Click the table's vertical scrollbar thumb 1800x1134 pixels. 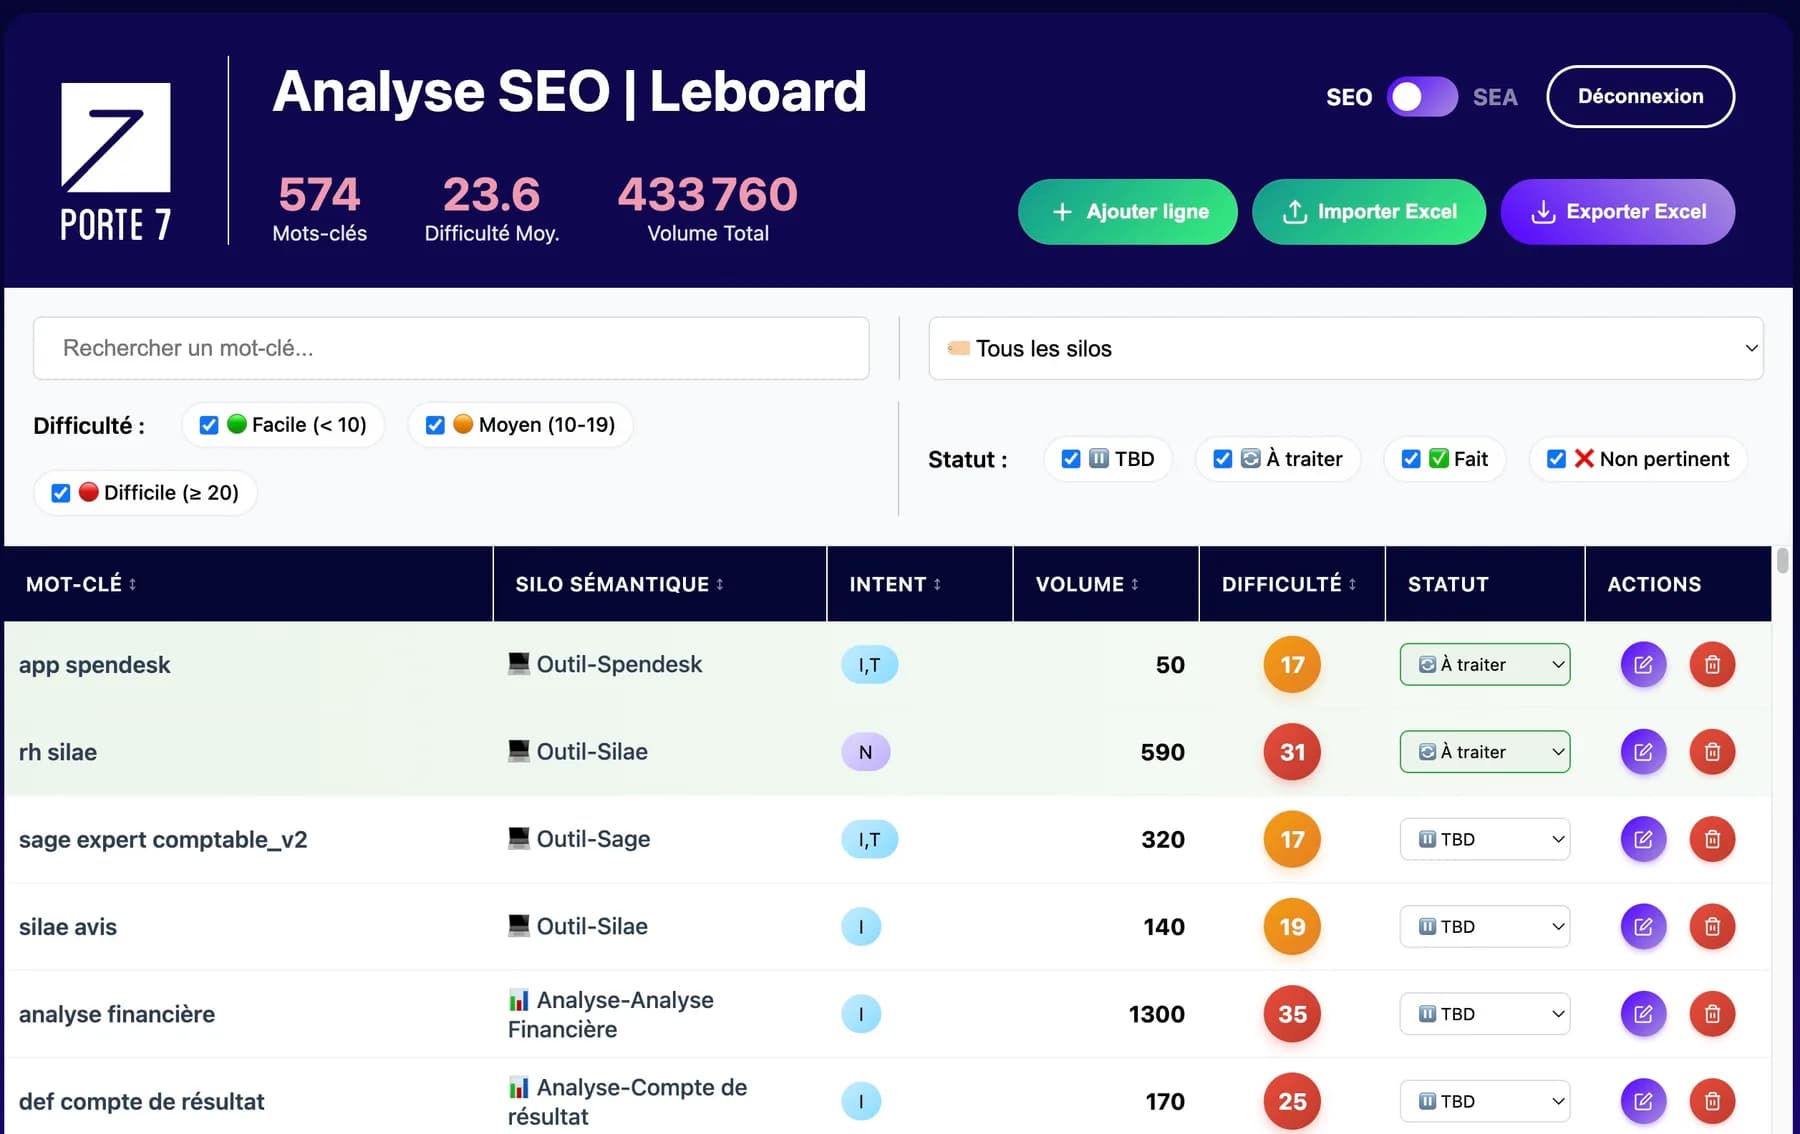1782,560
